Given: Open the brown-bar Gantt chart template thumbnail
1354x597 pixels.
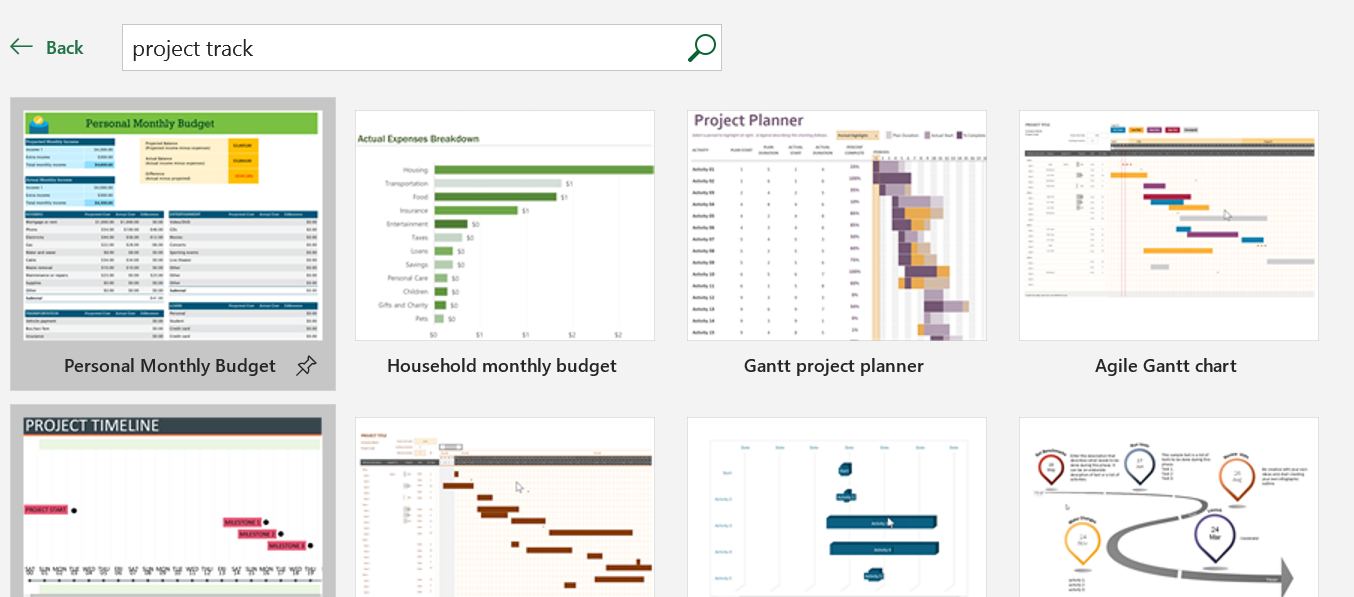Looking at the screenshot, I should 505,507.
